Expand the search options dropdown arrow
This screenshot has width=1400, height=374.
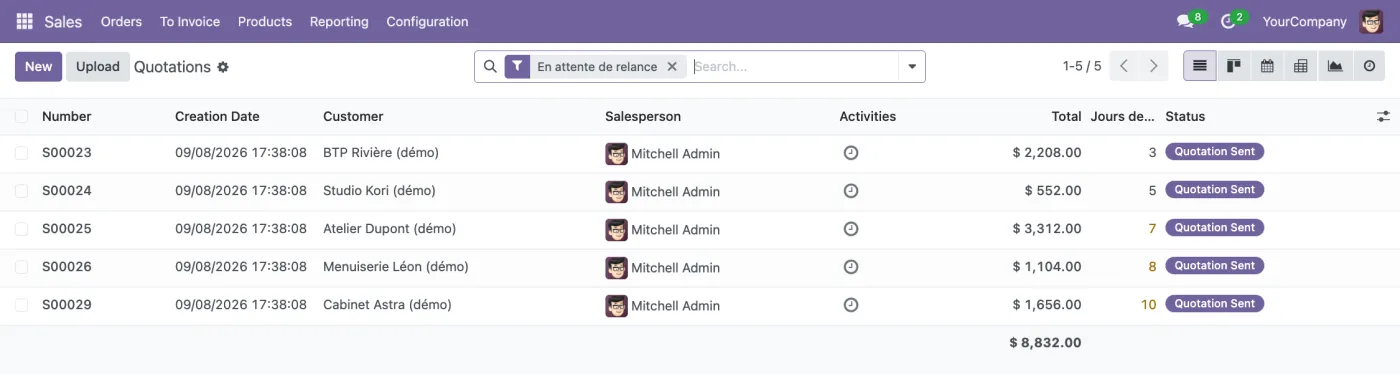912,67
